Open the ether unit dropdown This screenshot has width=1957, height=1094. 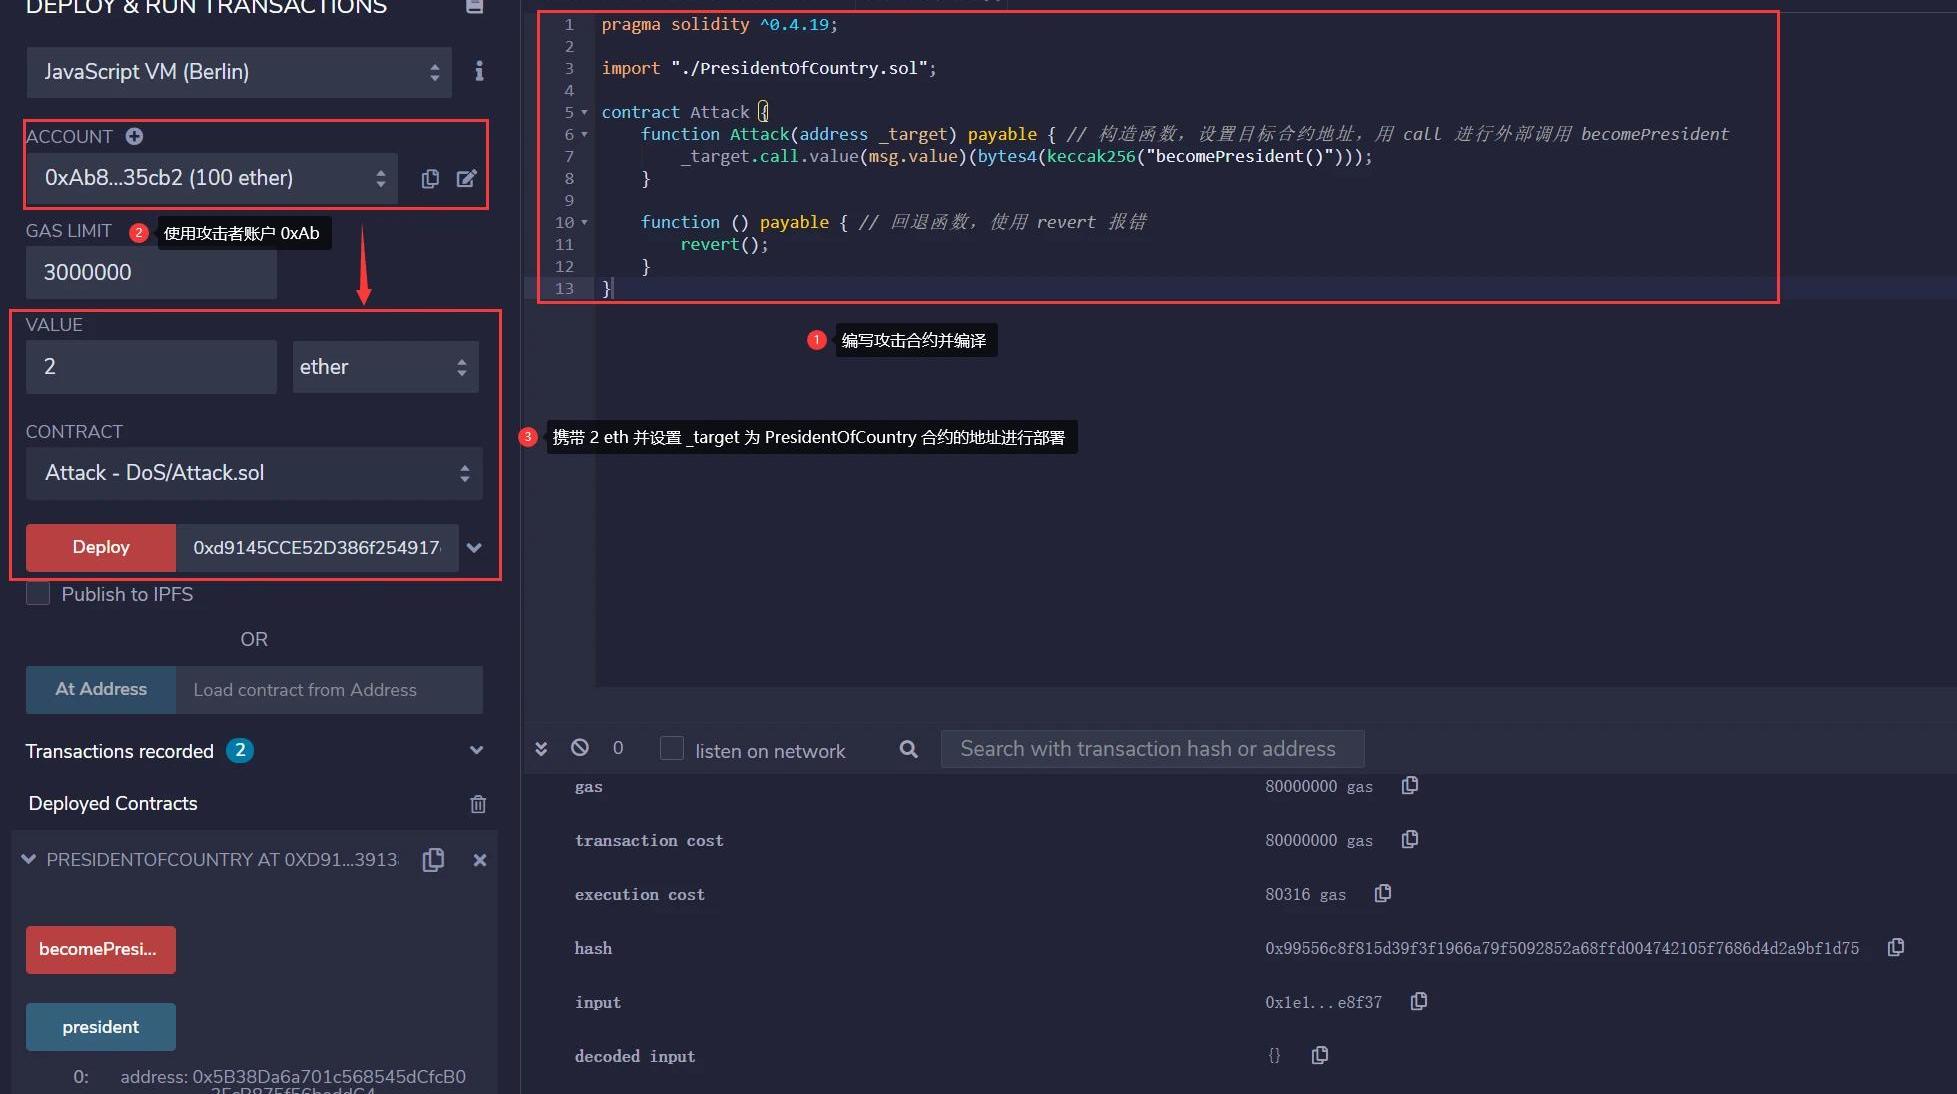[385, 367]
